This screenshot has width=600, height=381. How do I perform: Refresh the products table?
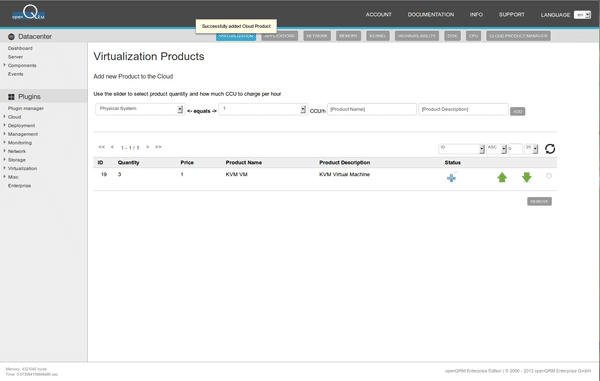point(550,148)
